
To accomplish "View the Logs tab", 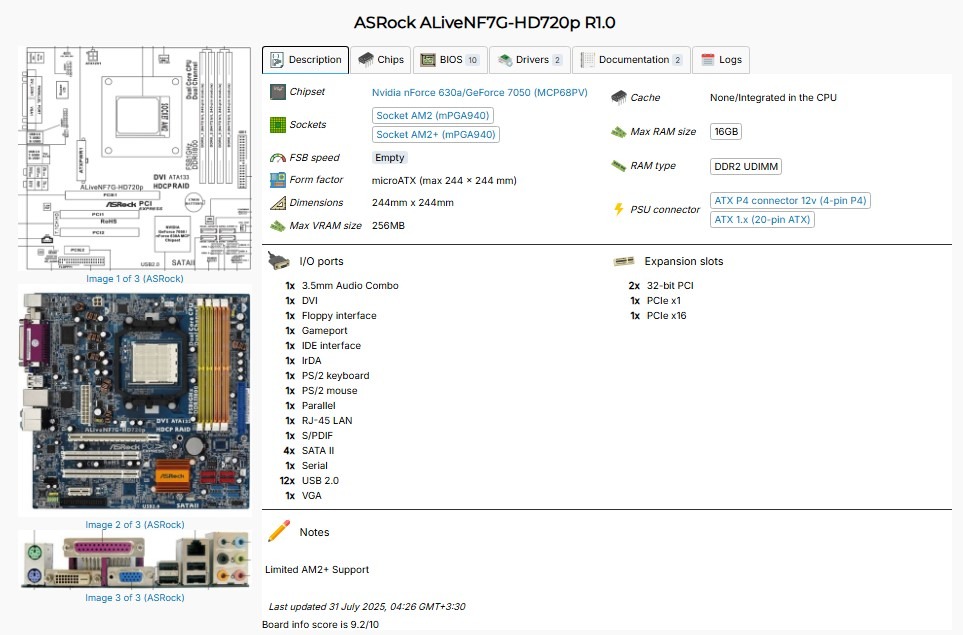I will [x=721, y=60].
